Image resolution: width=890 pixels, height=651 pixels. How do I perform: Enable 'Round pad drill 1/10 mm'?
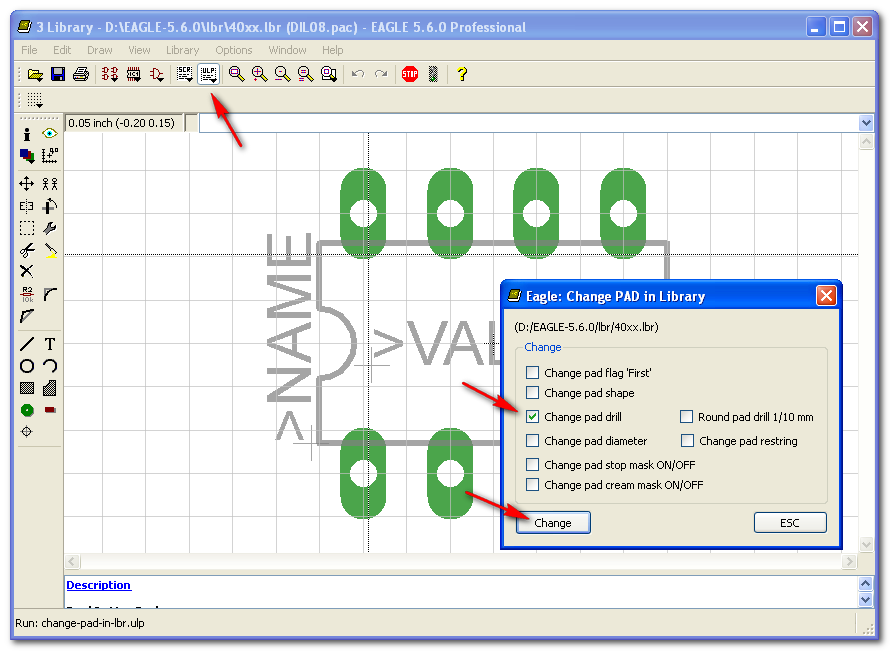(x=686, y=417)
